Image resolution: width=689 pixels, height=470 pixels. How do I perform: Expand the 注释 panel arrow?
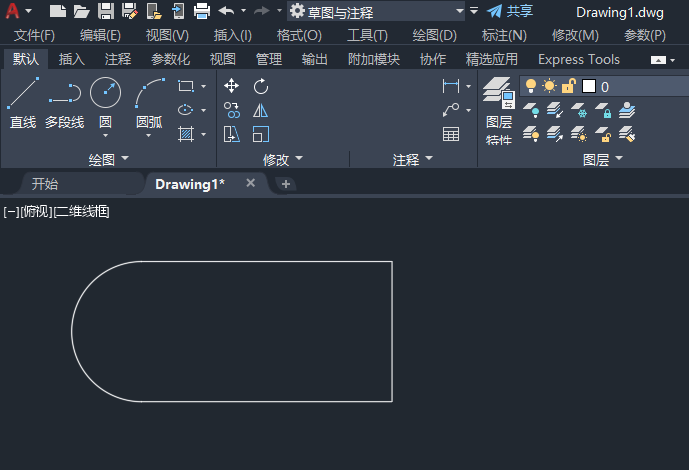coord(429,158)
